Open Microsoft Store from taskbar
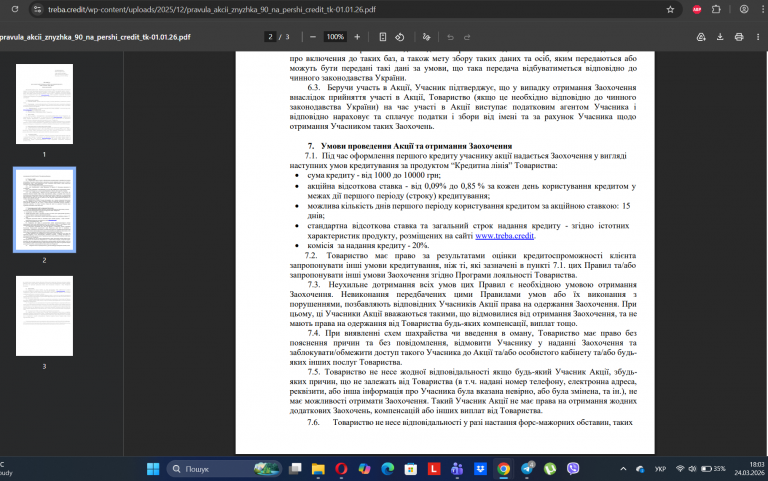Viewport: 768px width, 481px height. [x=410, y=469]
